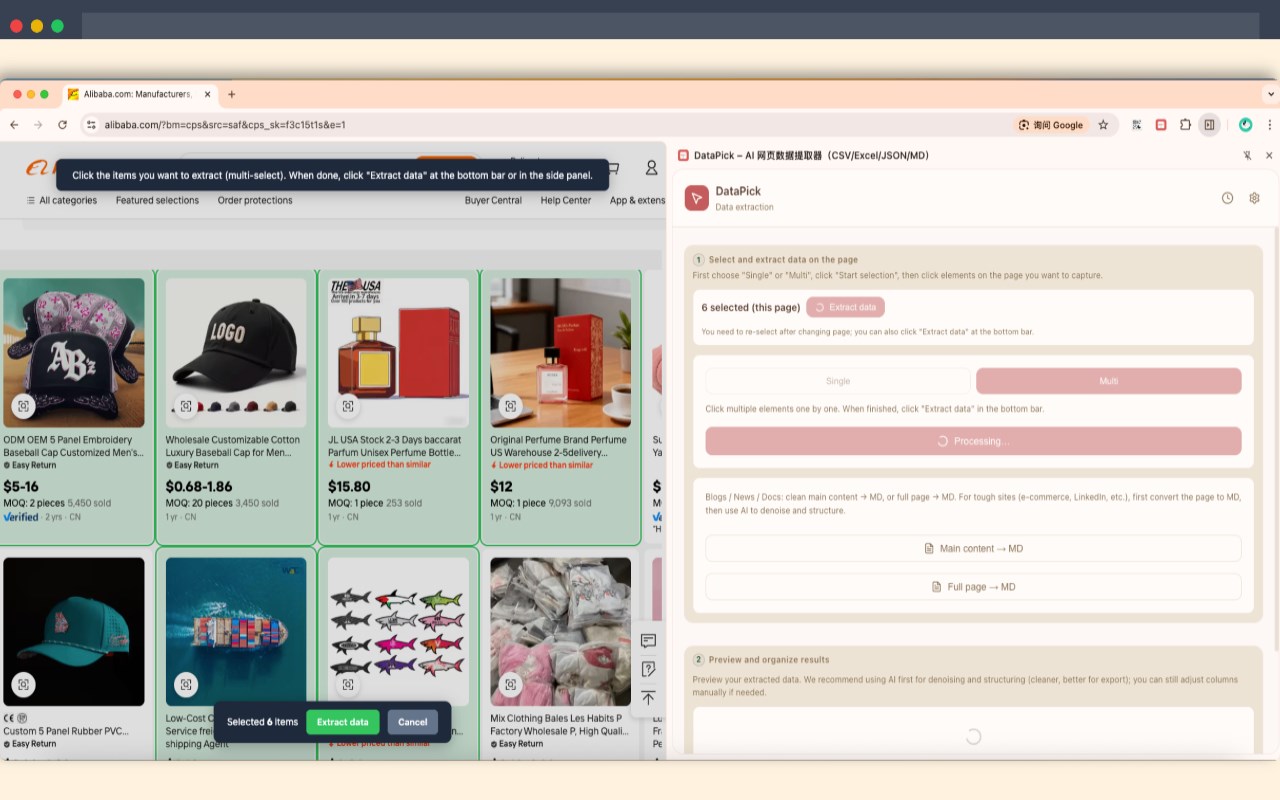Click the 询问 Google lens button
Screen dimensions: 1280x800
(1051, 125)
